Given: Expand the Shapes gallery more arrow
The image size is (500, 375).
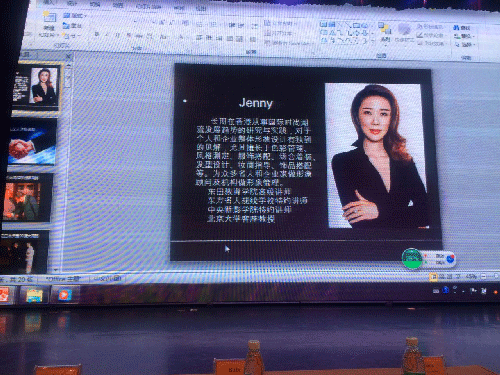Looking at the screenshot, I should (373, 41).
